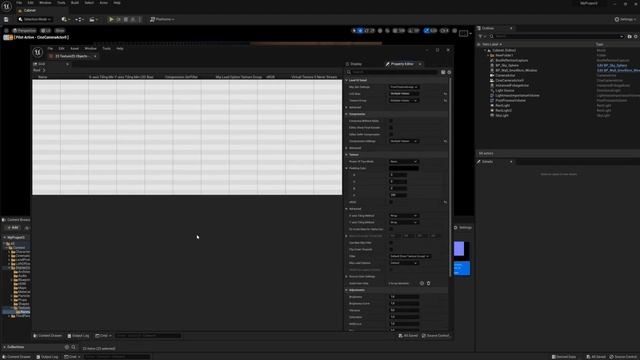Open Content Drawer in Property Matrix status bar

coord(48,336)
